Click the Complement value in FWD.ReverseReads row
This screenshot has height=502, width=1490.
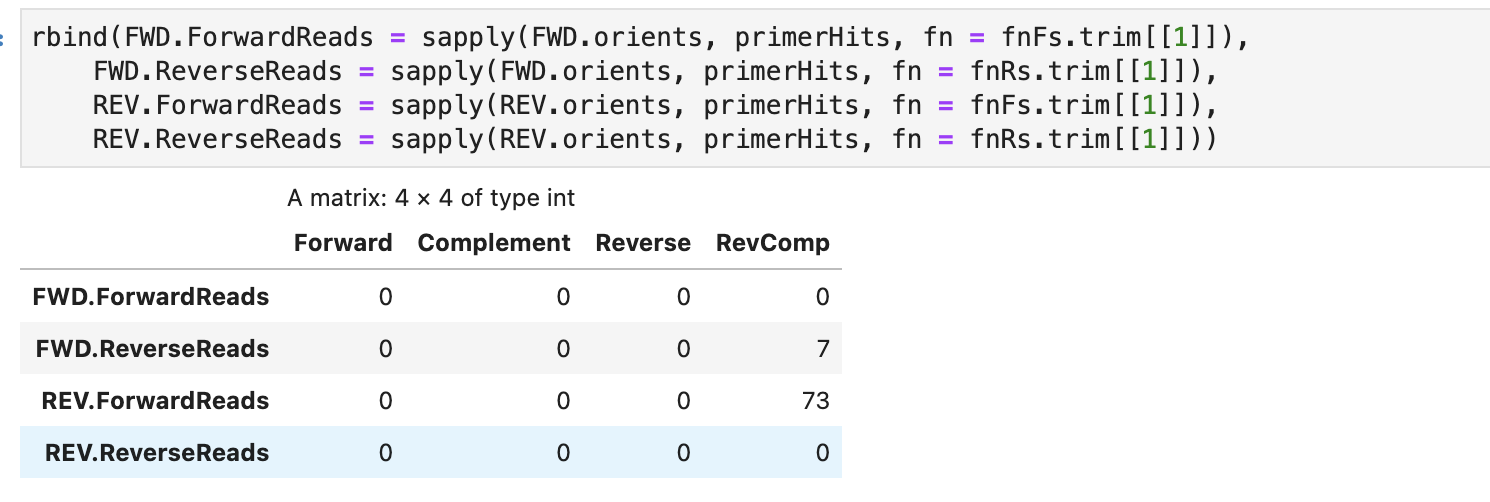[x=564, y=349]
